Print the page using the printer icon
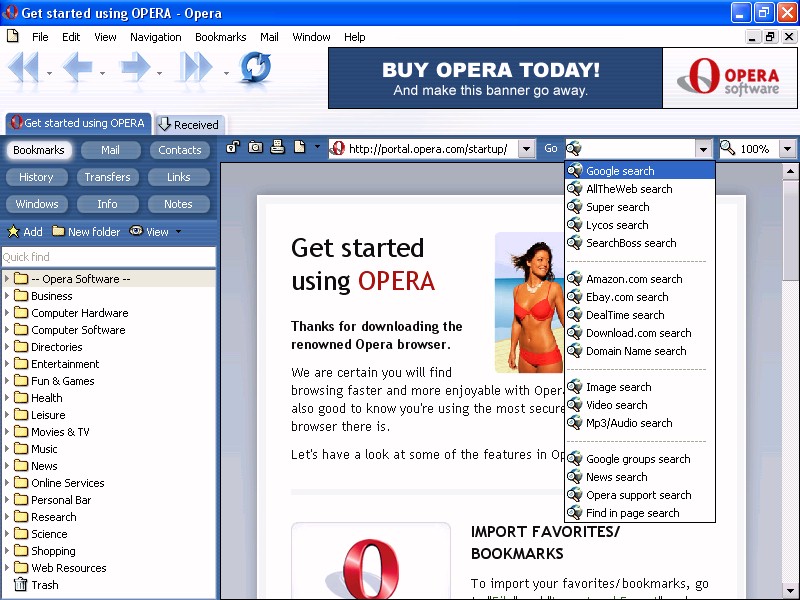 277,147
